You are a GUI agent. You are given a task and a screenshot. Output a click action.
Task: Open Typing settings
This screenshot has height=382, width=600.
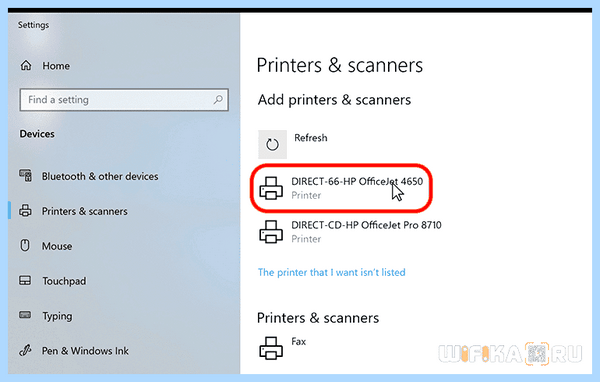pyautogui.click(x=57, y=316)
